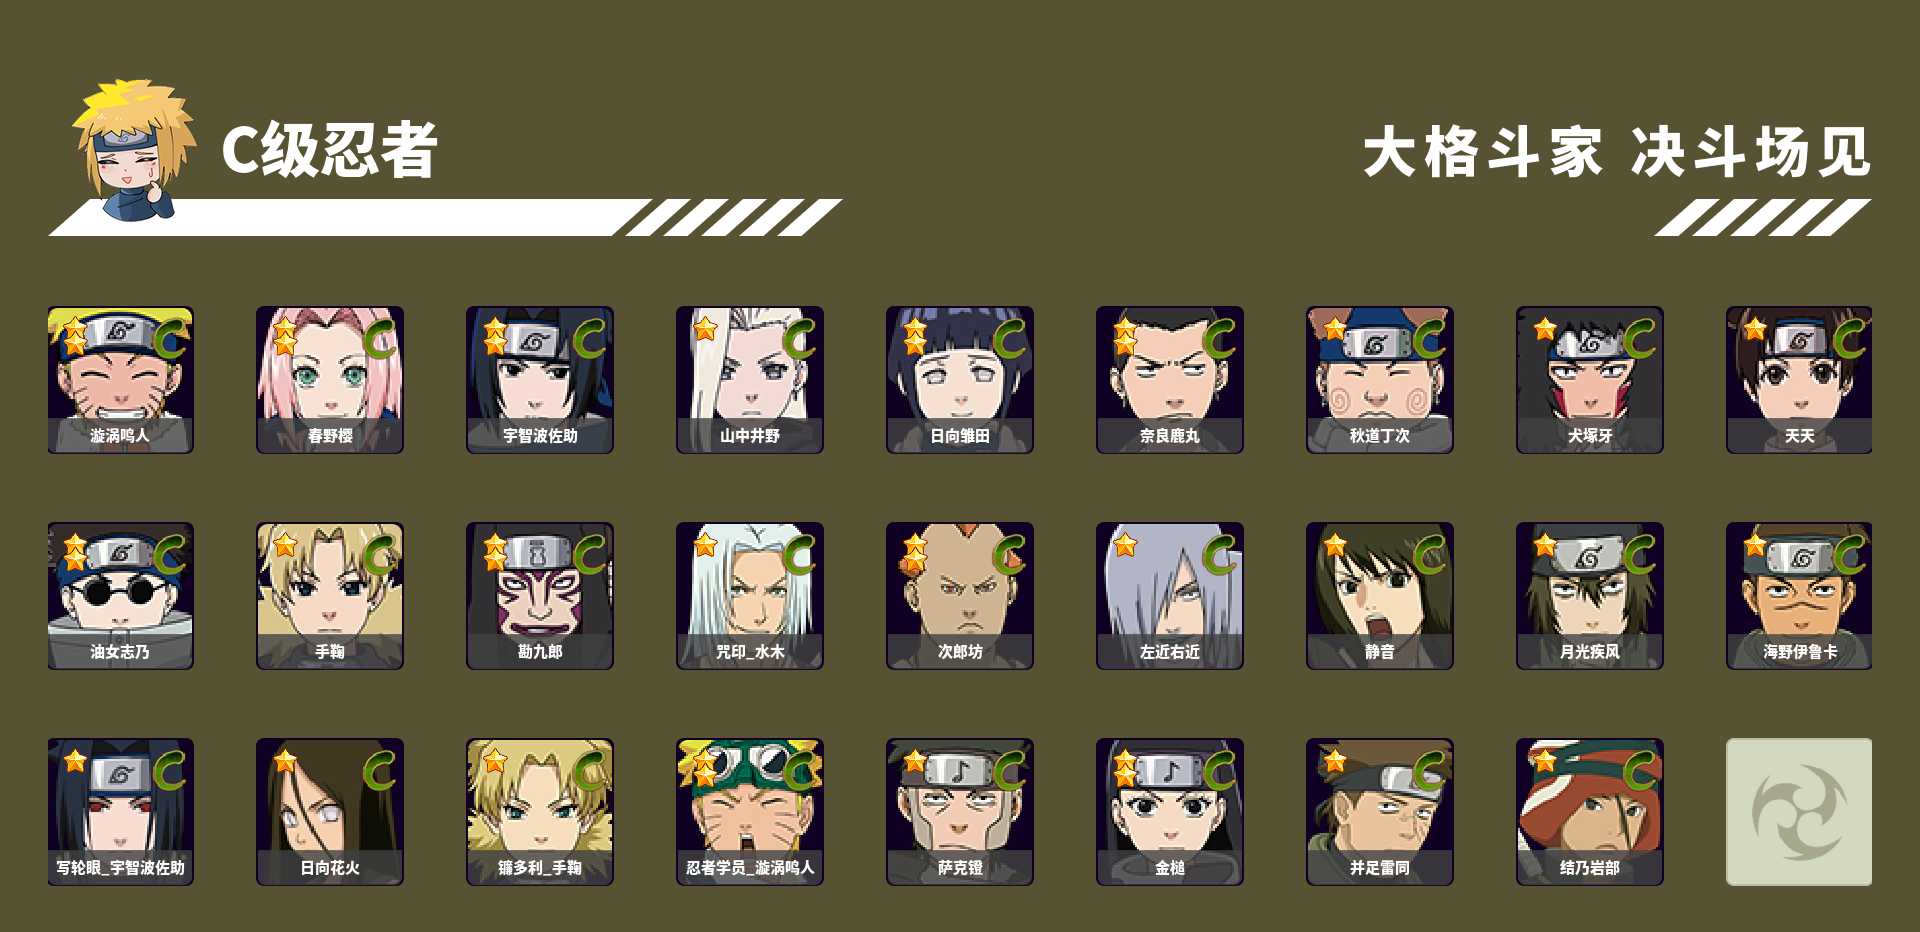Viewport: 1920px width, 932px height.
Task: Choose the 春野樱 ninja card
Action: click(x=330, y=380)
